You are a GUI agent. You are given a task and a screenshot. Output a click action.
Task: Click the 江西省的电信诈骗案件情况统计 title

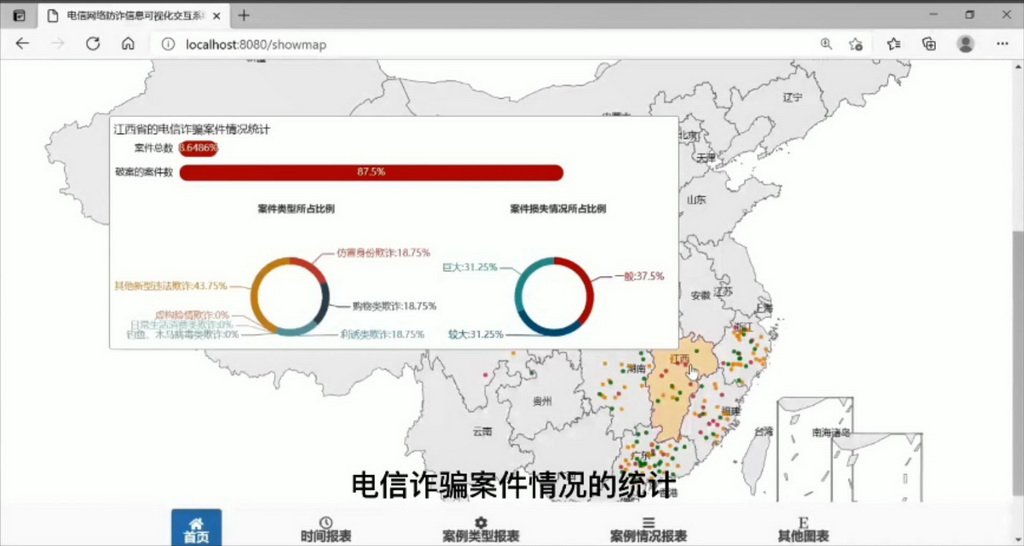192,129
